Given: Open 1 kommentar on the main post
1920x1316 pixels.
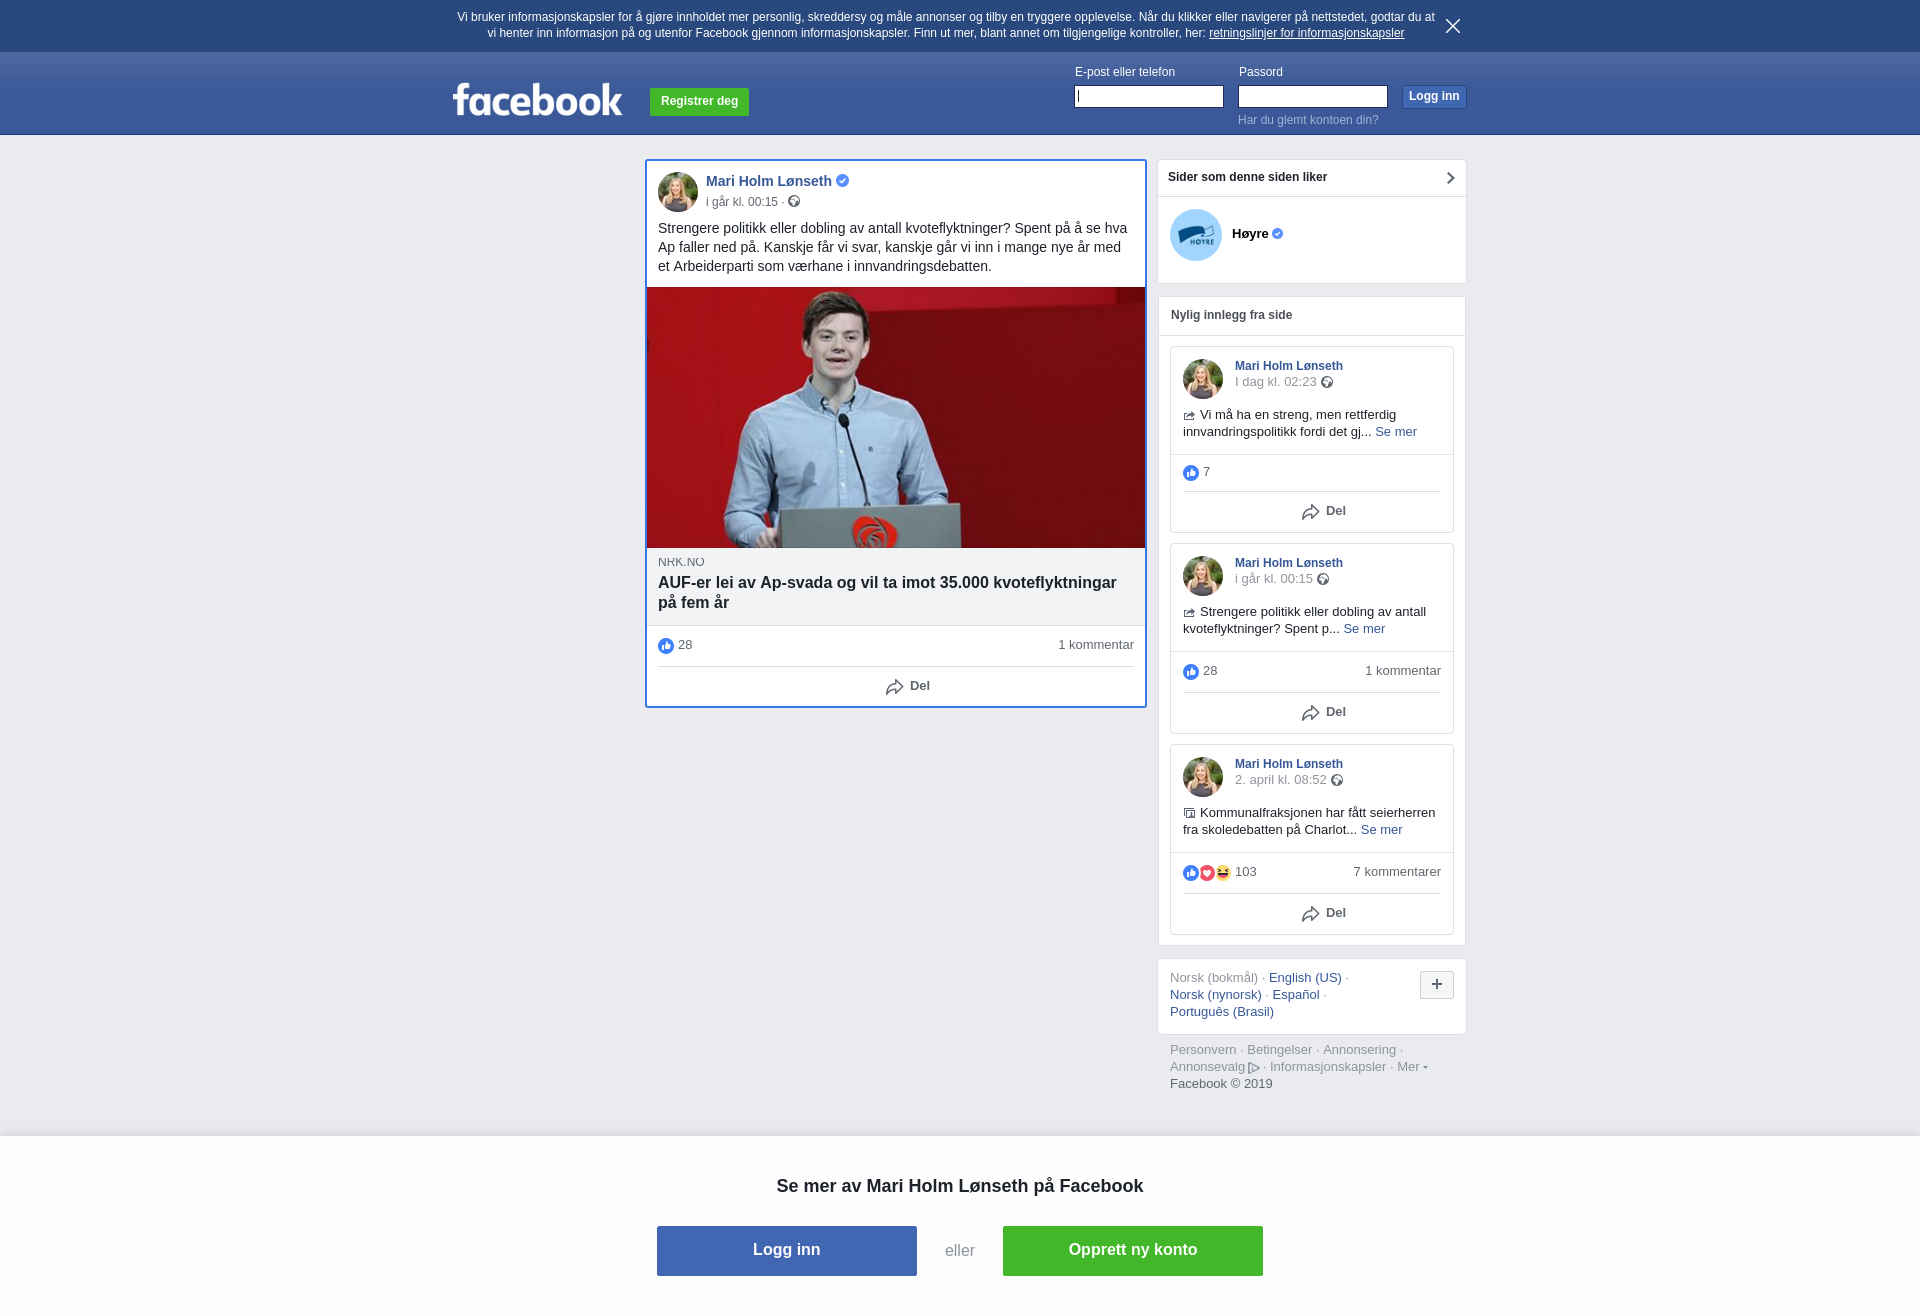Looking at the screenshot, I should pos(1096,645).
